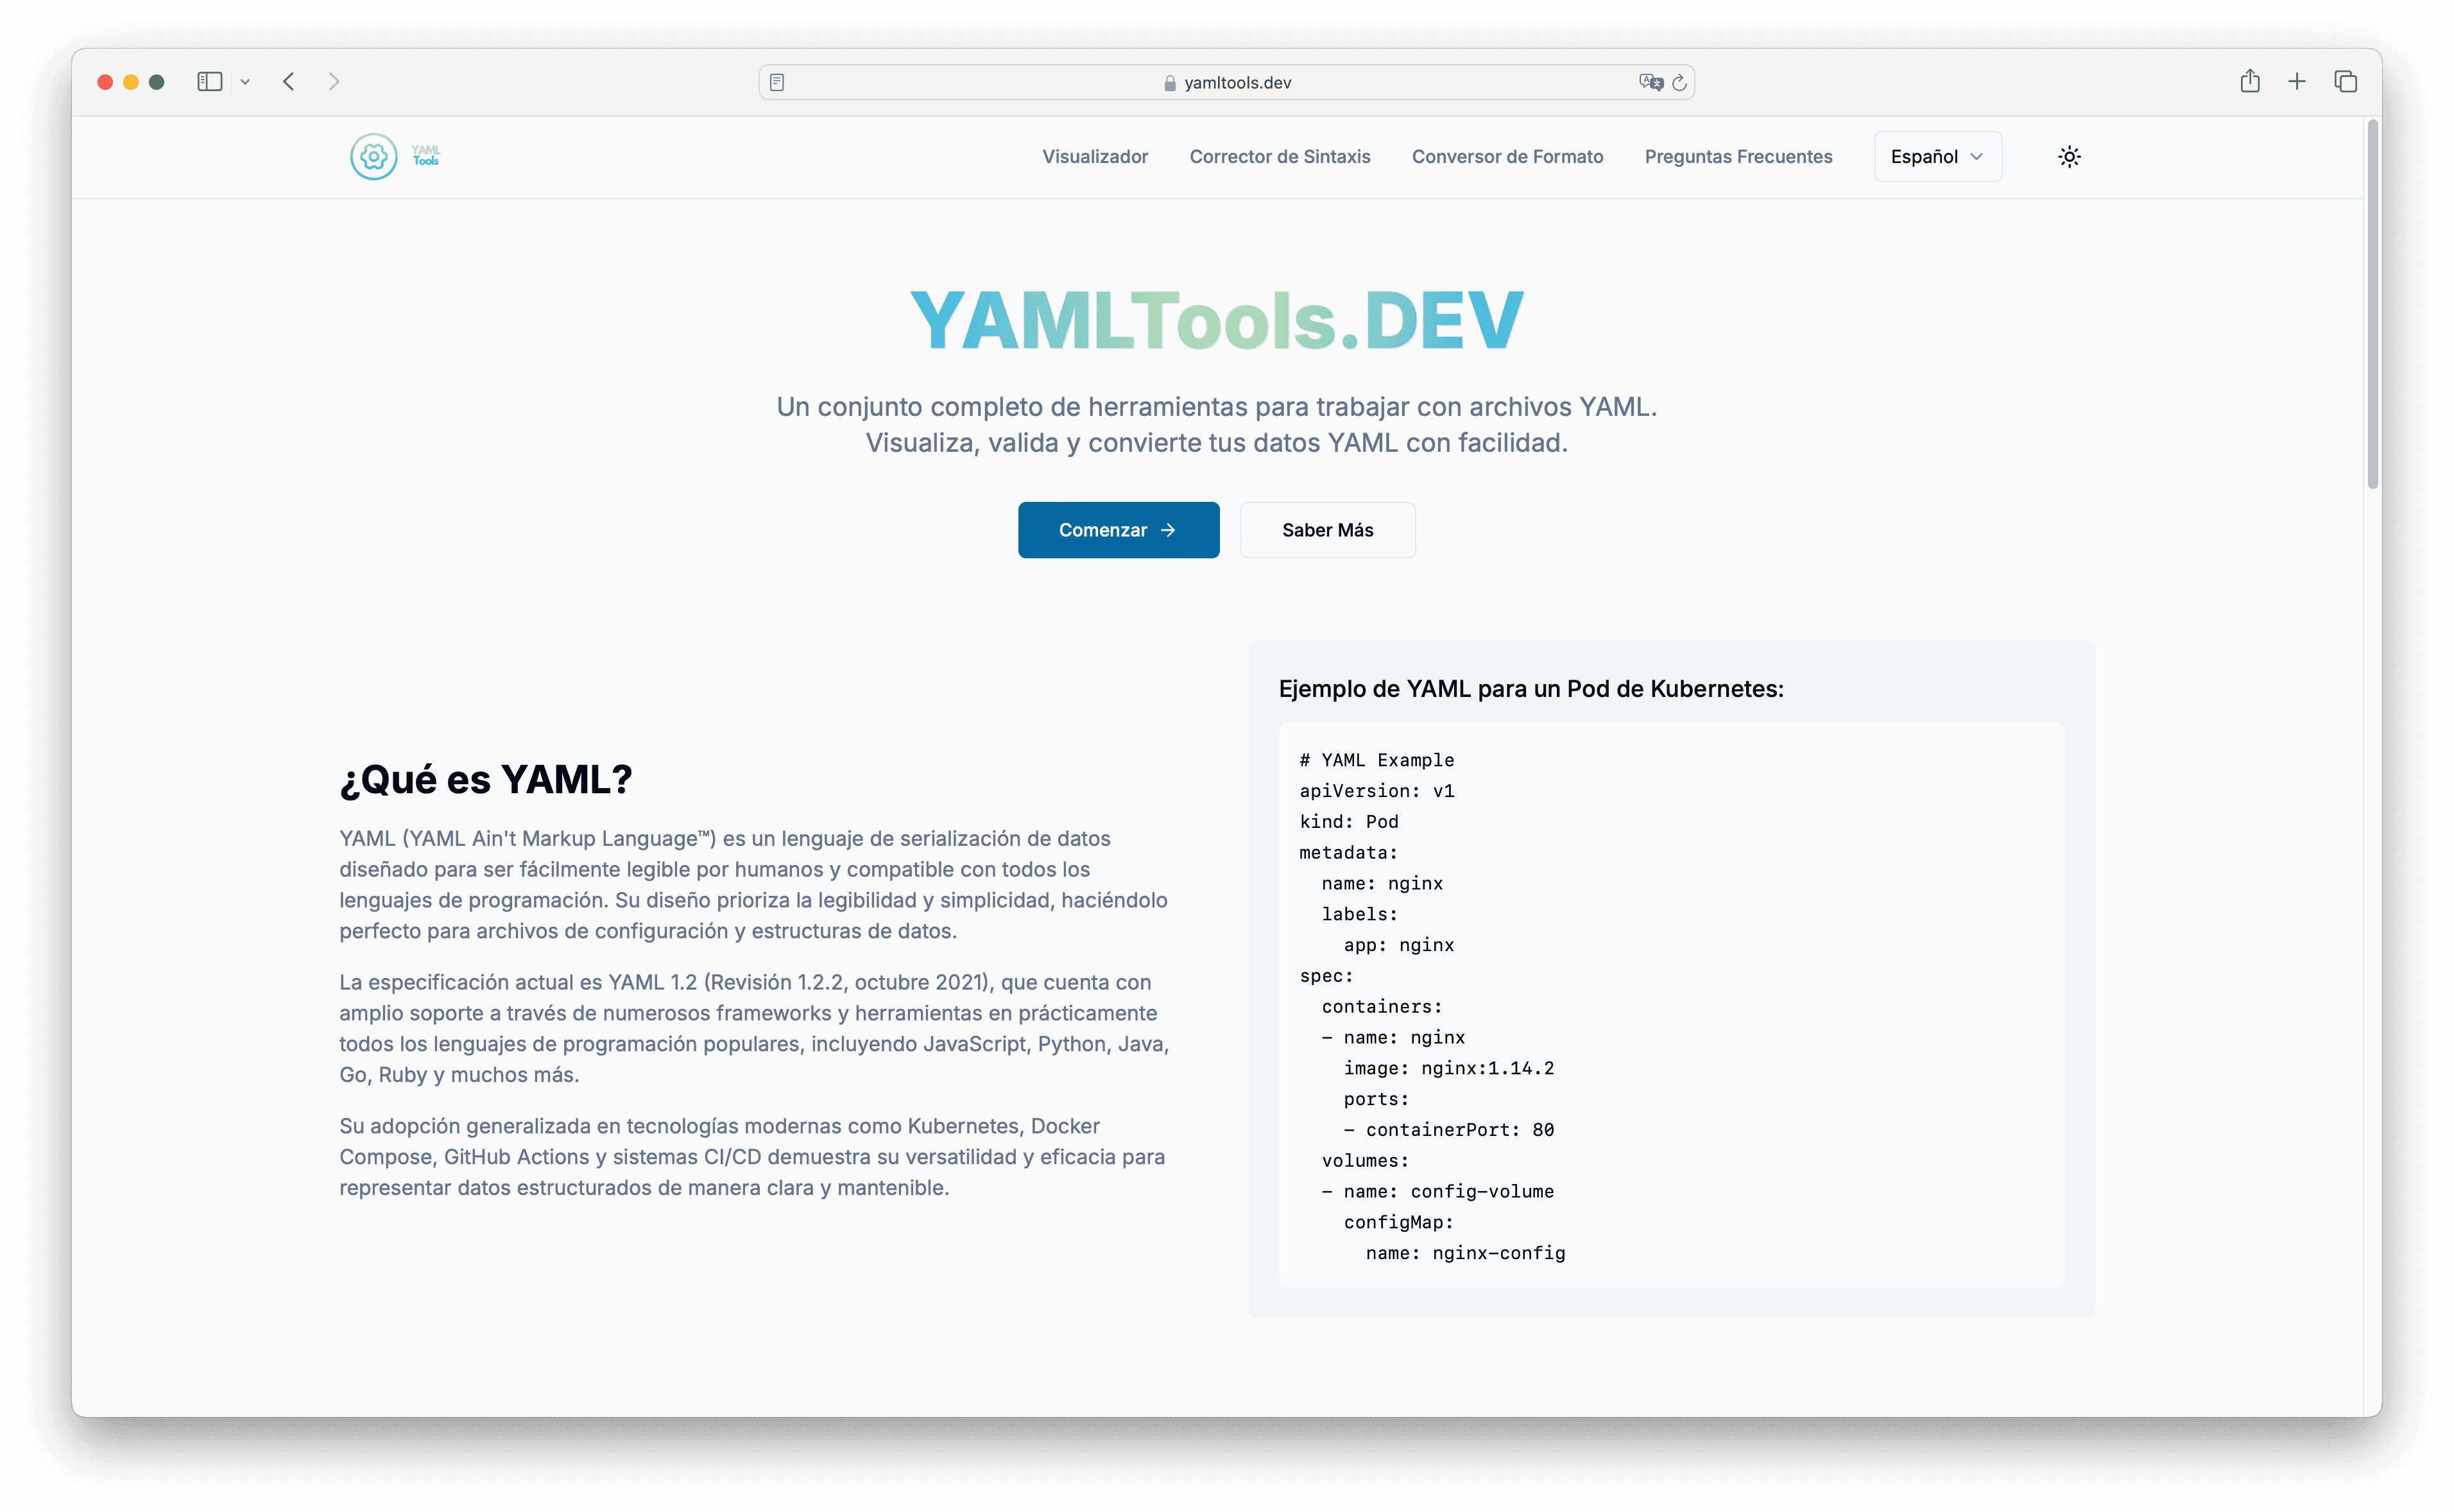Click the translate icon in address bar
2454x1512 pixels.
(1650, 83)
